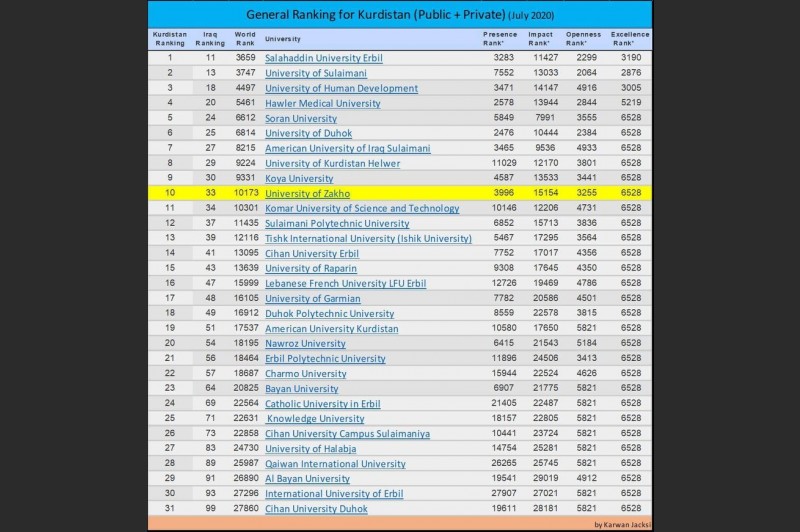
Task: Open the Cihan University Duhok link
Action: [316, 508]
